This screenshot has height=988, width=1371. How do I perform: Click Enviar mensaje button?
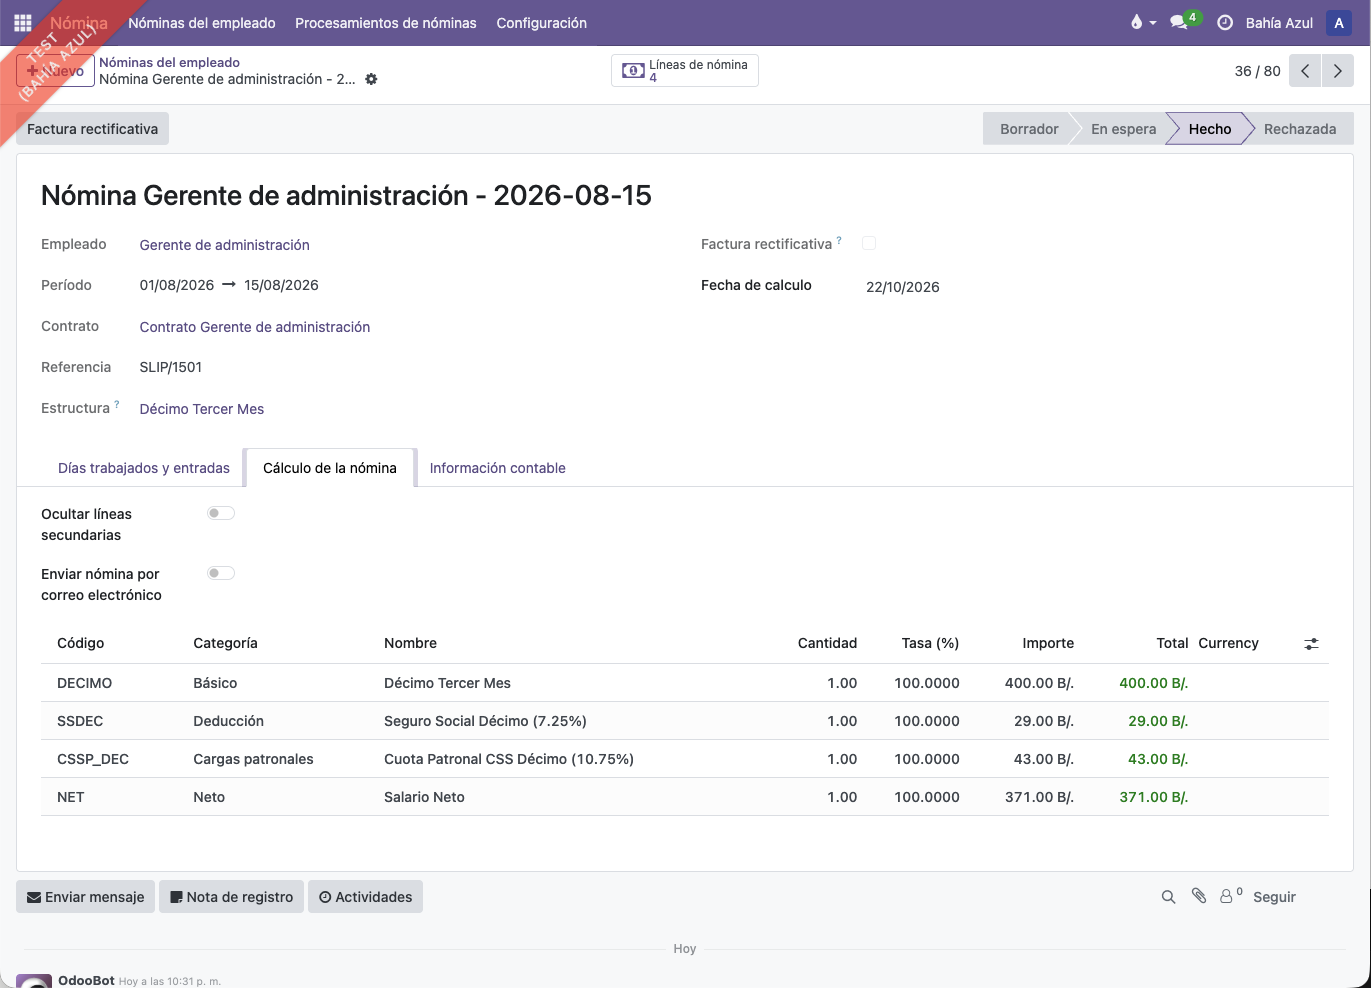86,897
